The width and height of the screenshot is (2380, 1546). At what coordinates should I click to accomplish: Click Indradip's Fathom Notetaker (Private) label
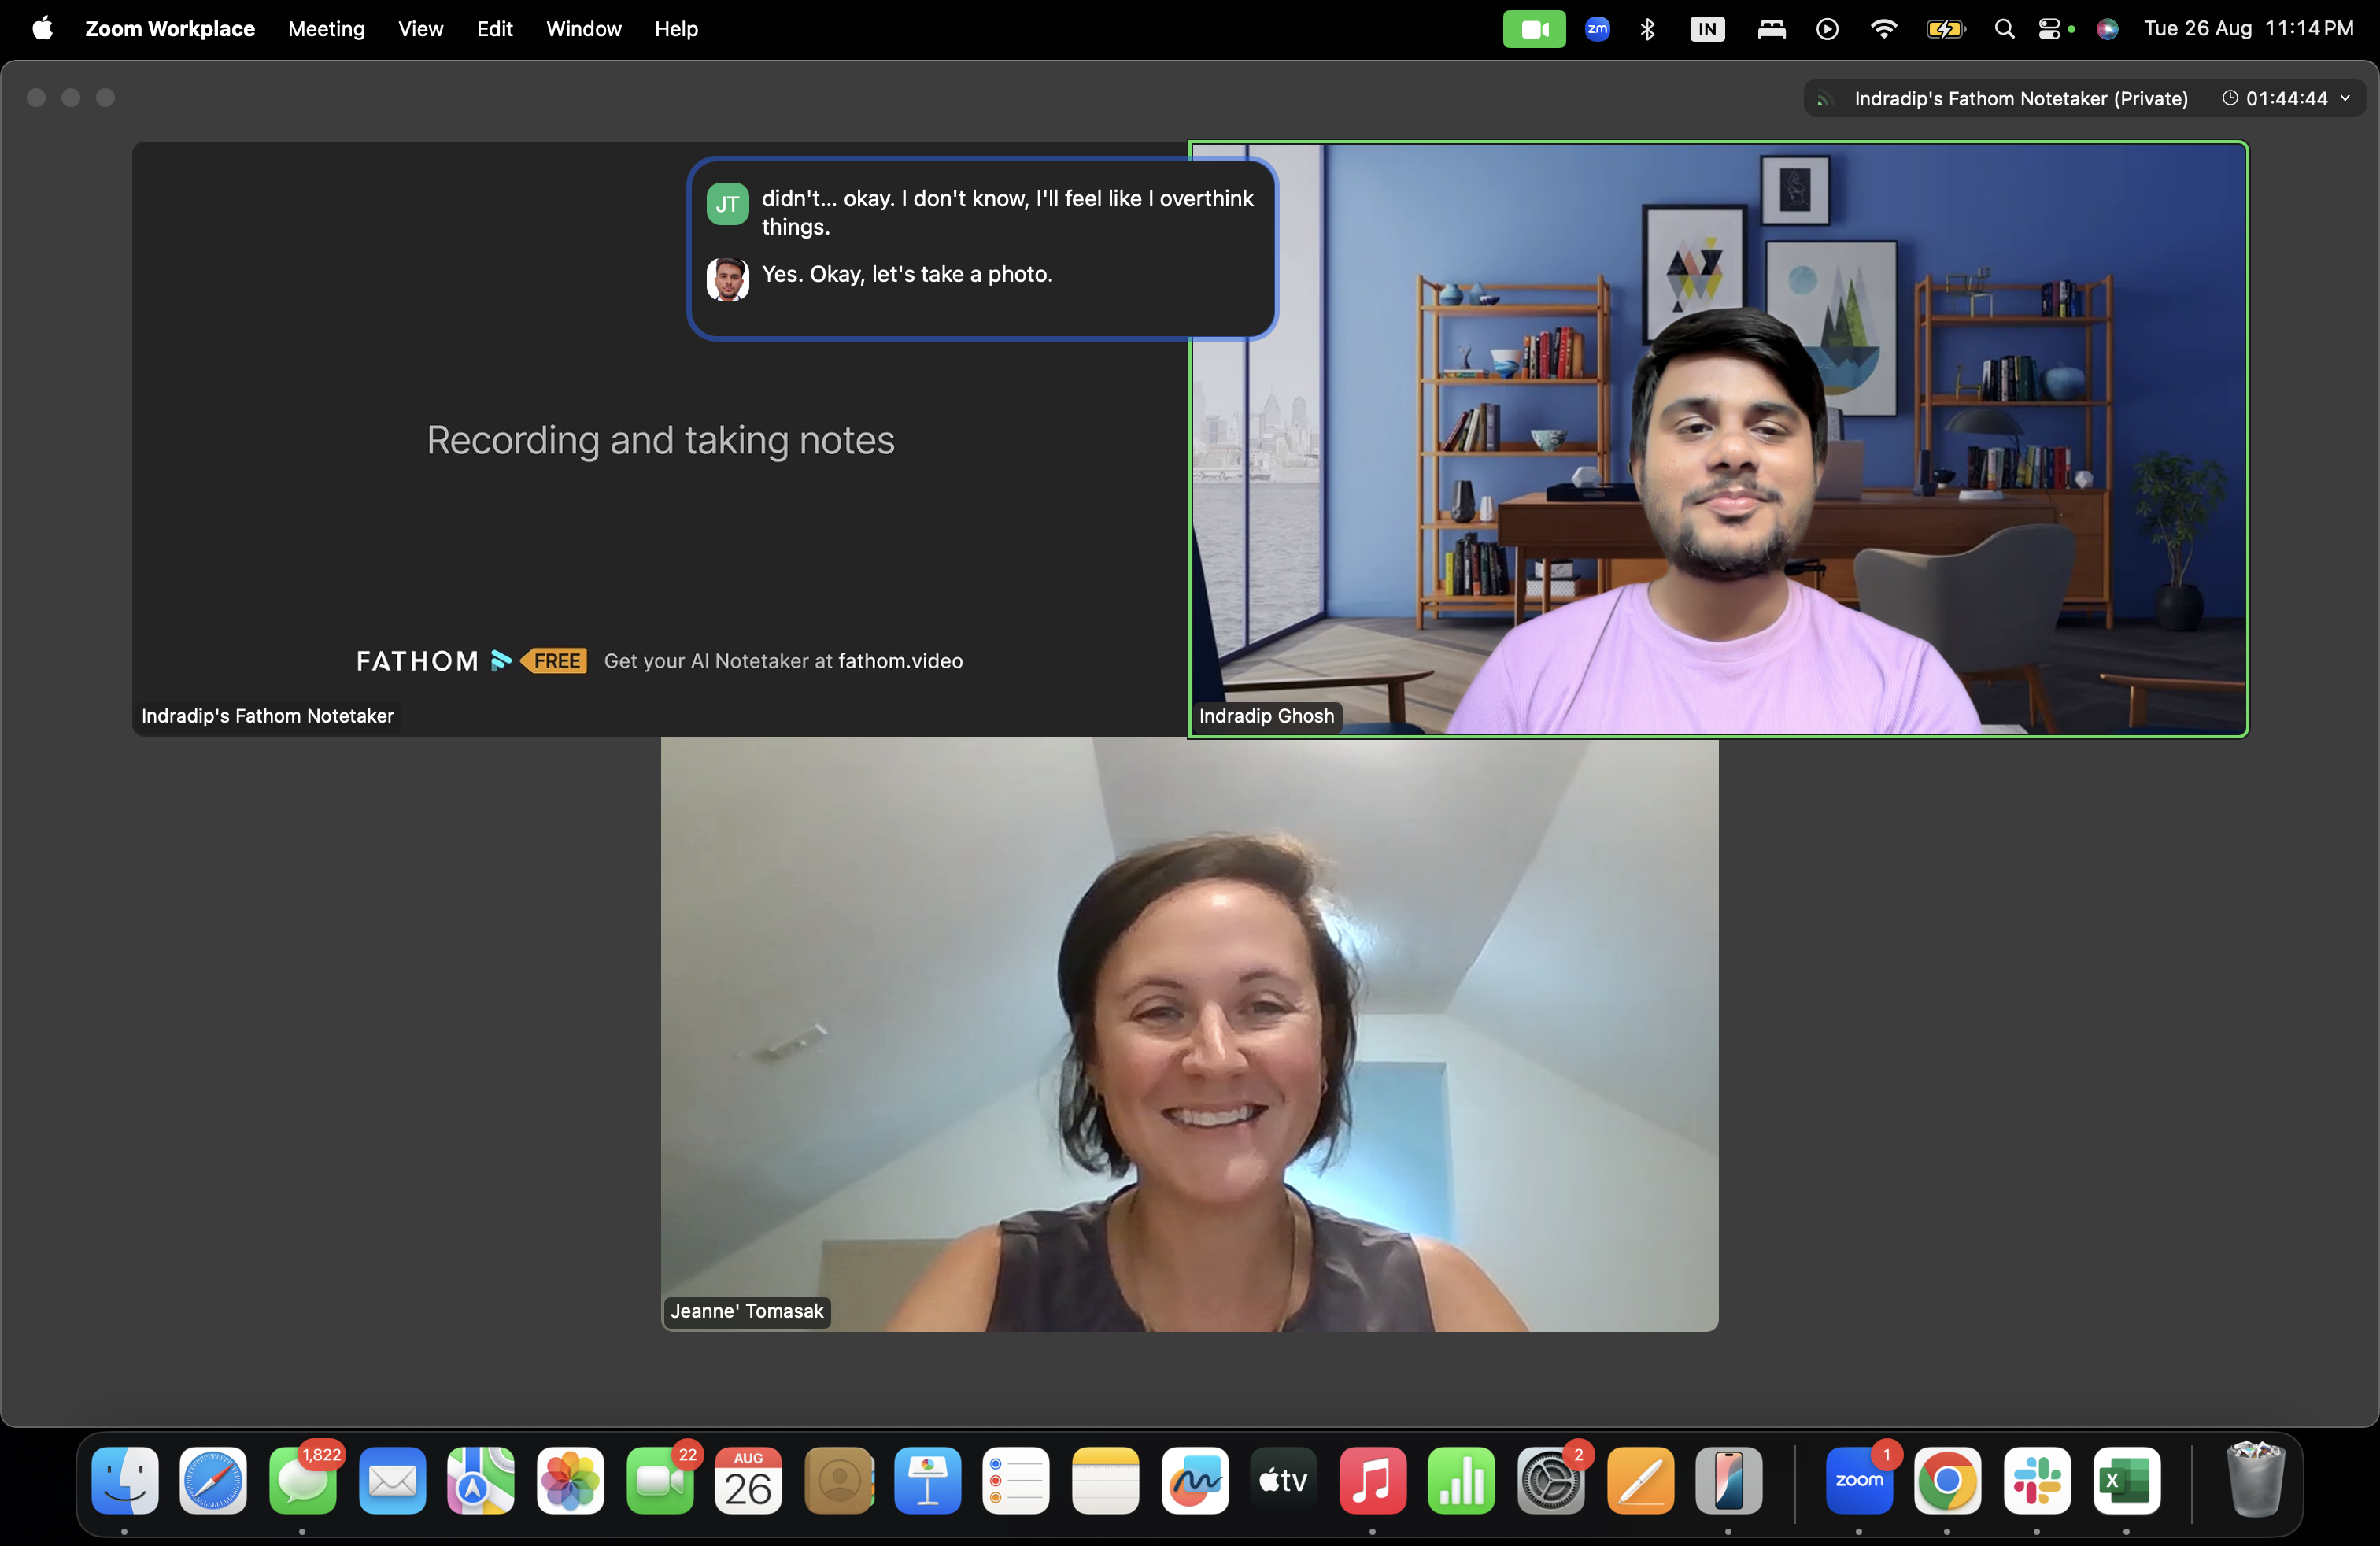click(2020, 98)
